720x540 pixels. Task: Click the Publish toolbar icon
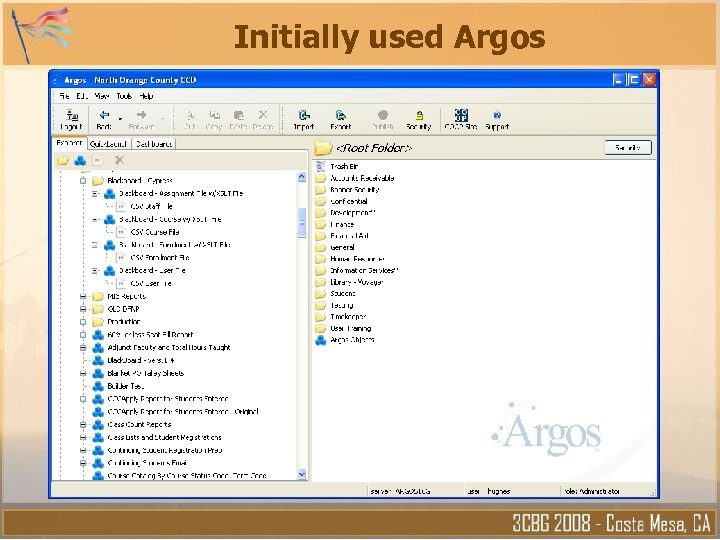pos(382,115)
